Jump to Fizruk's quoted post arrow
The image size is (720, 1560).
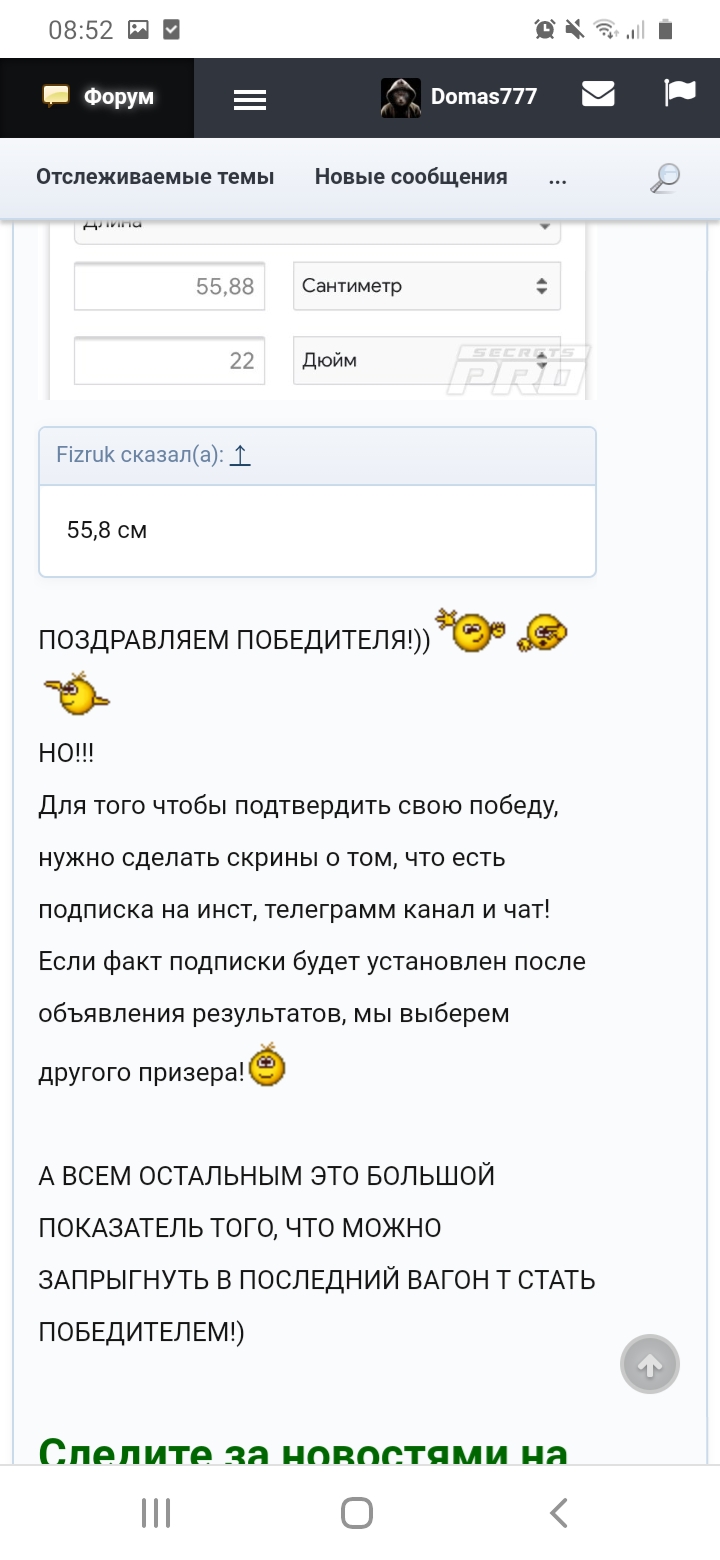tap(239, 456)
